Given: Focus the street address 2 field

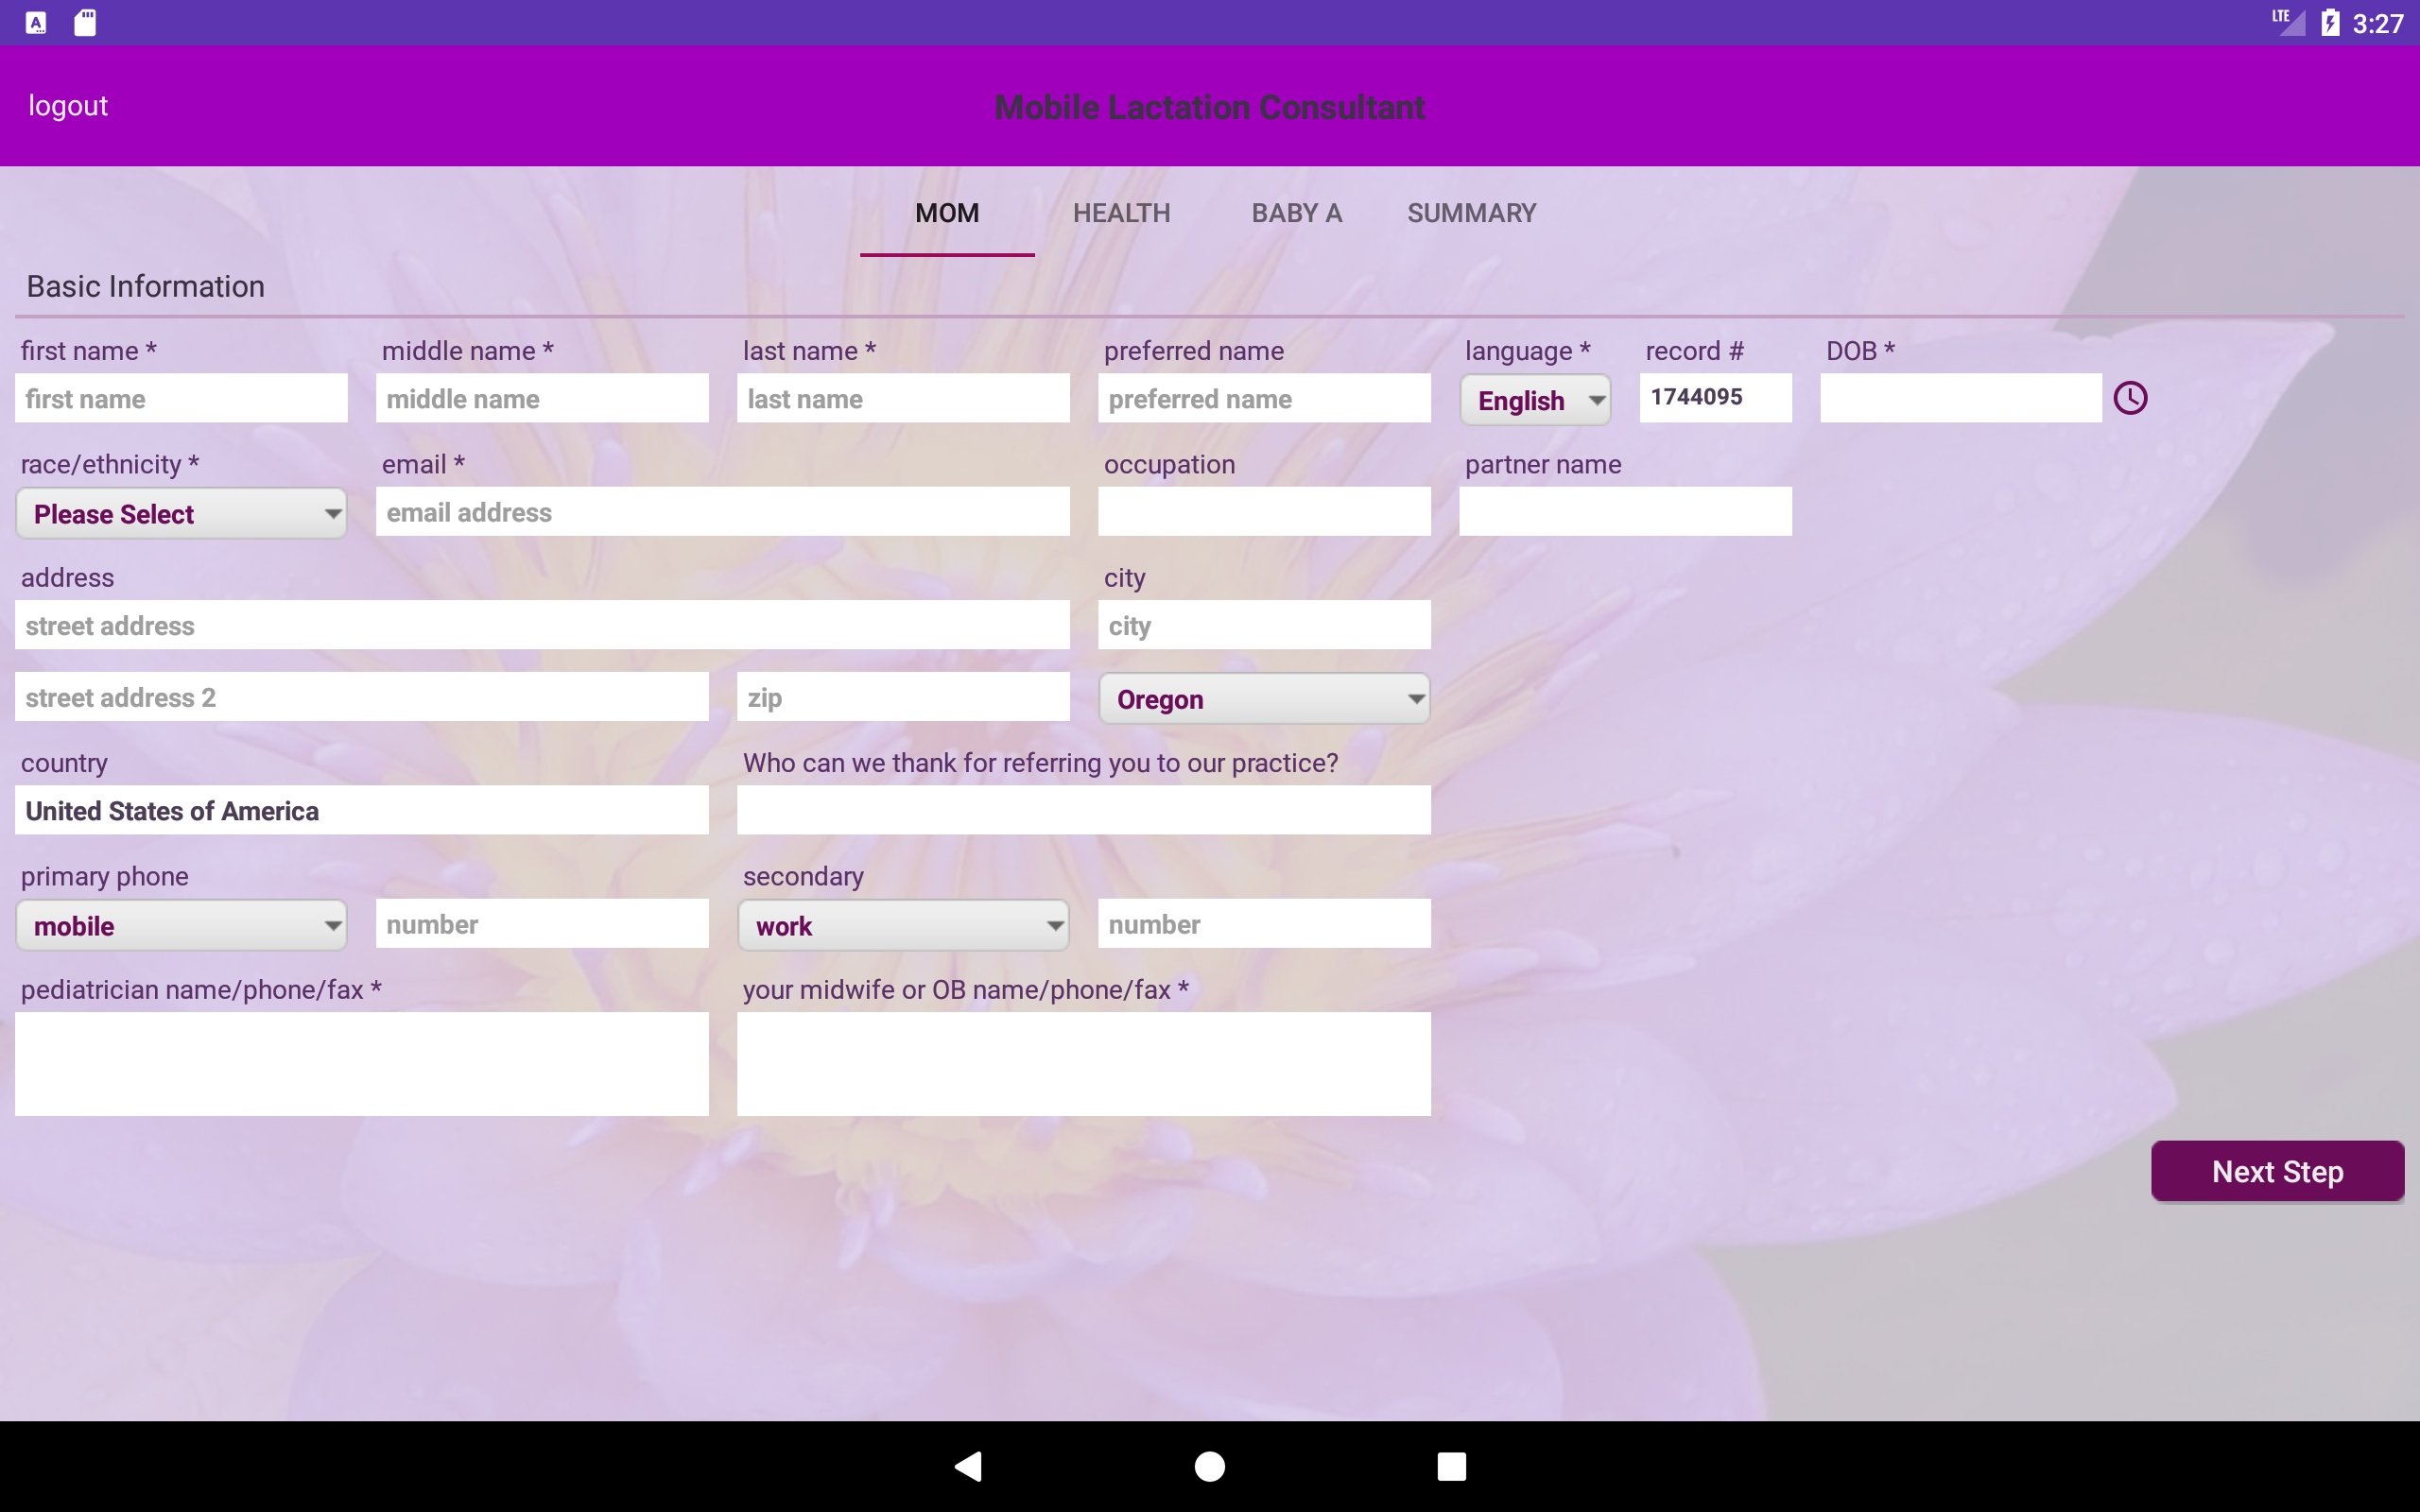Looking at the screenshot, I should coord(362,697).
